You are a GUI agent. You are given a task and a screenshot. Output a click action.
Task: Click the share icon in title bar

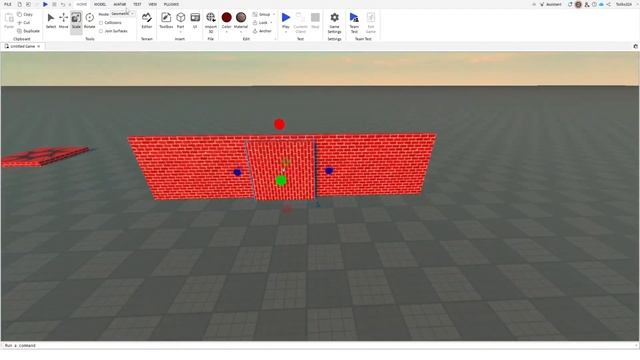tap(609, 4)
